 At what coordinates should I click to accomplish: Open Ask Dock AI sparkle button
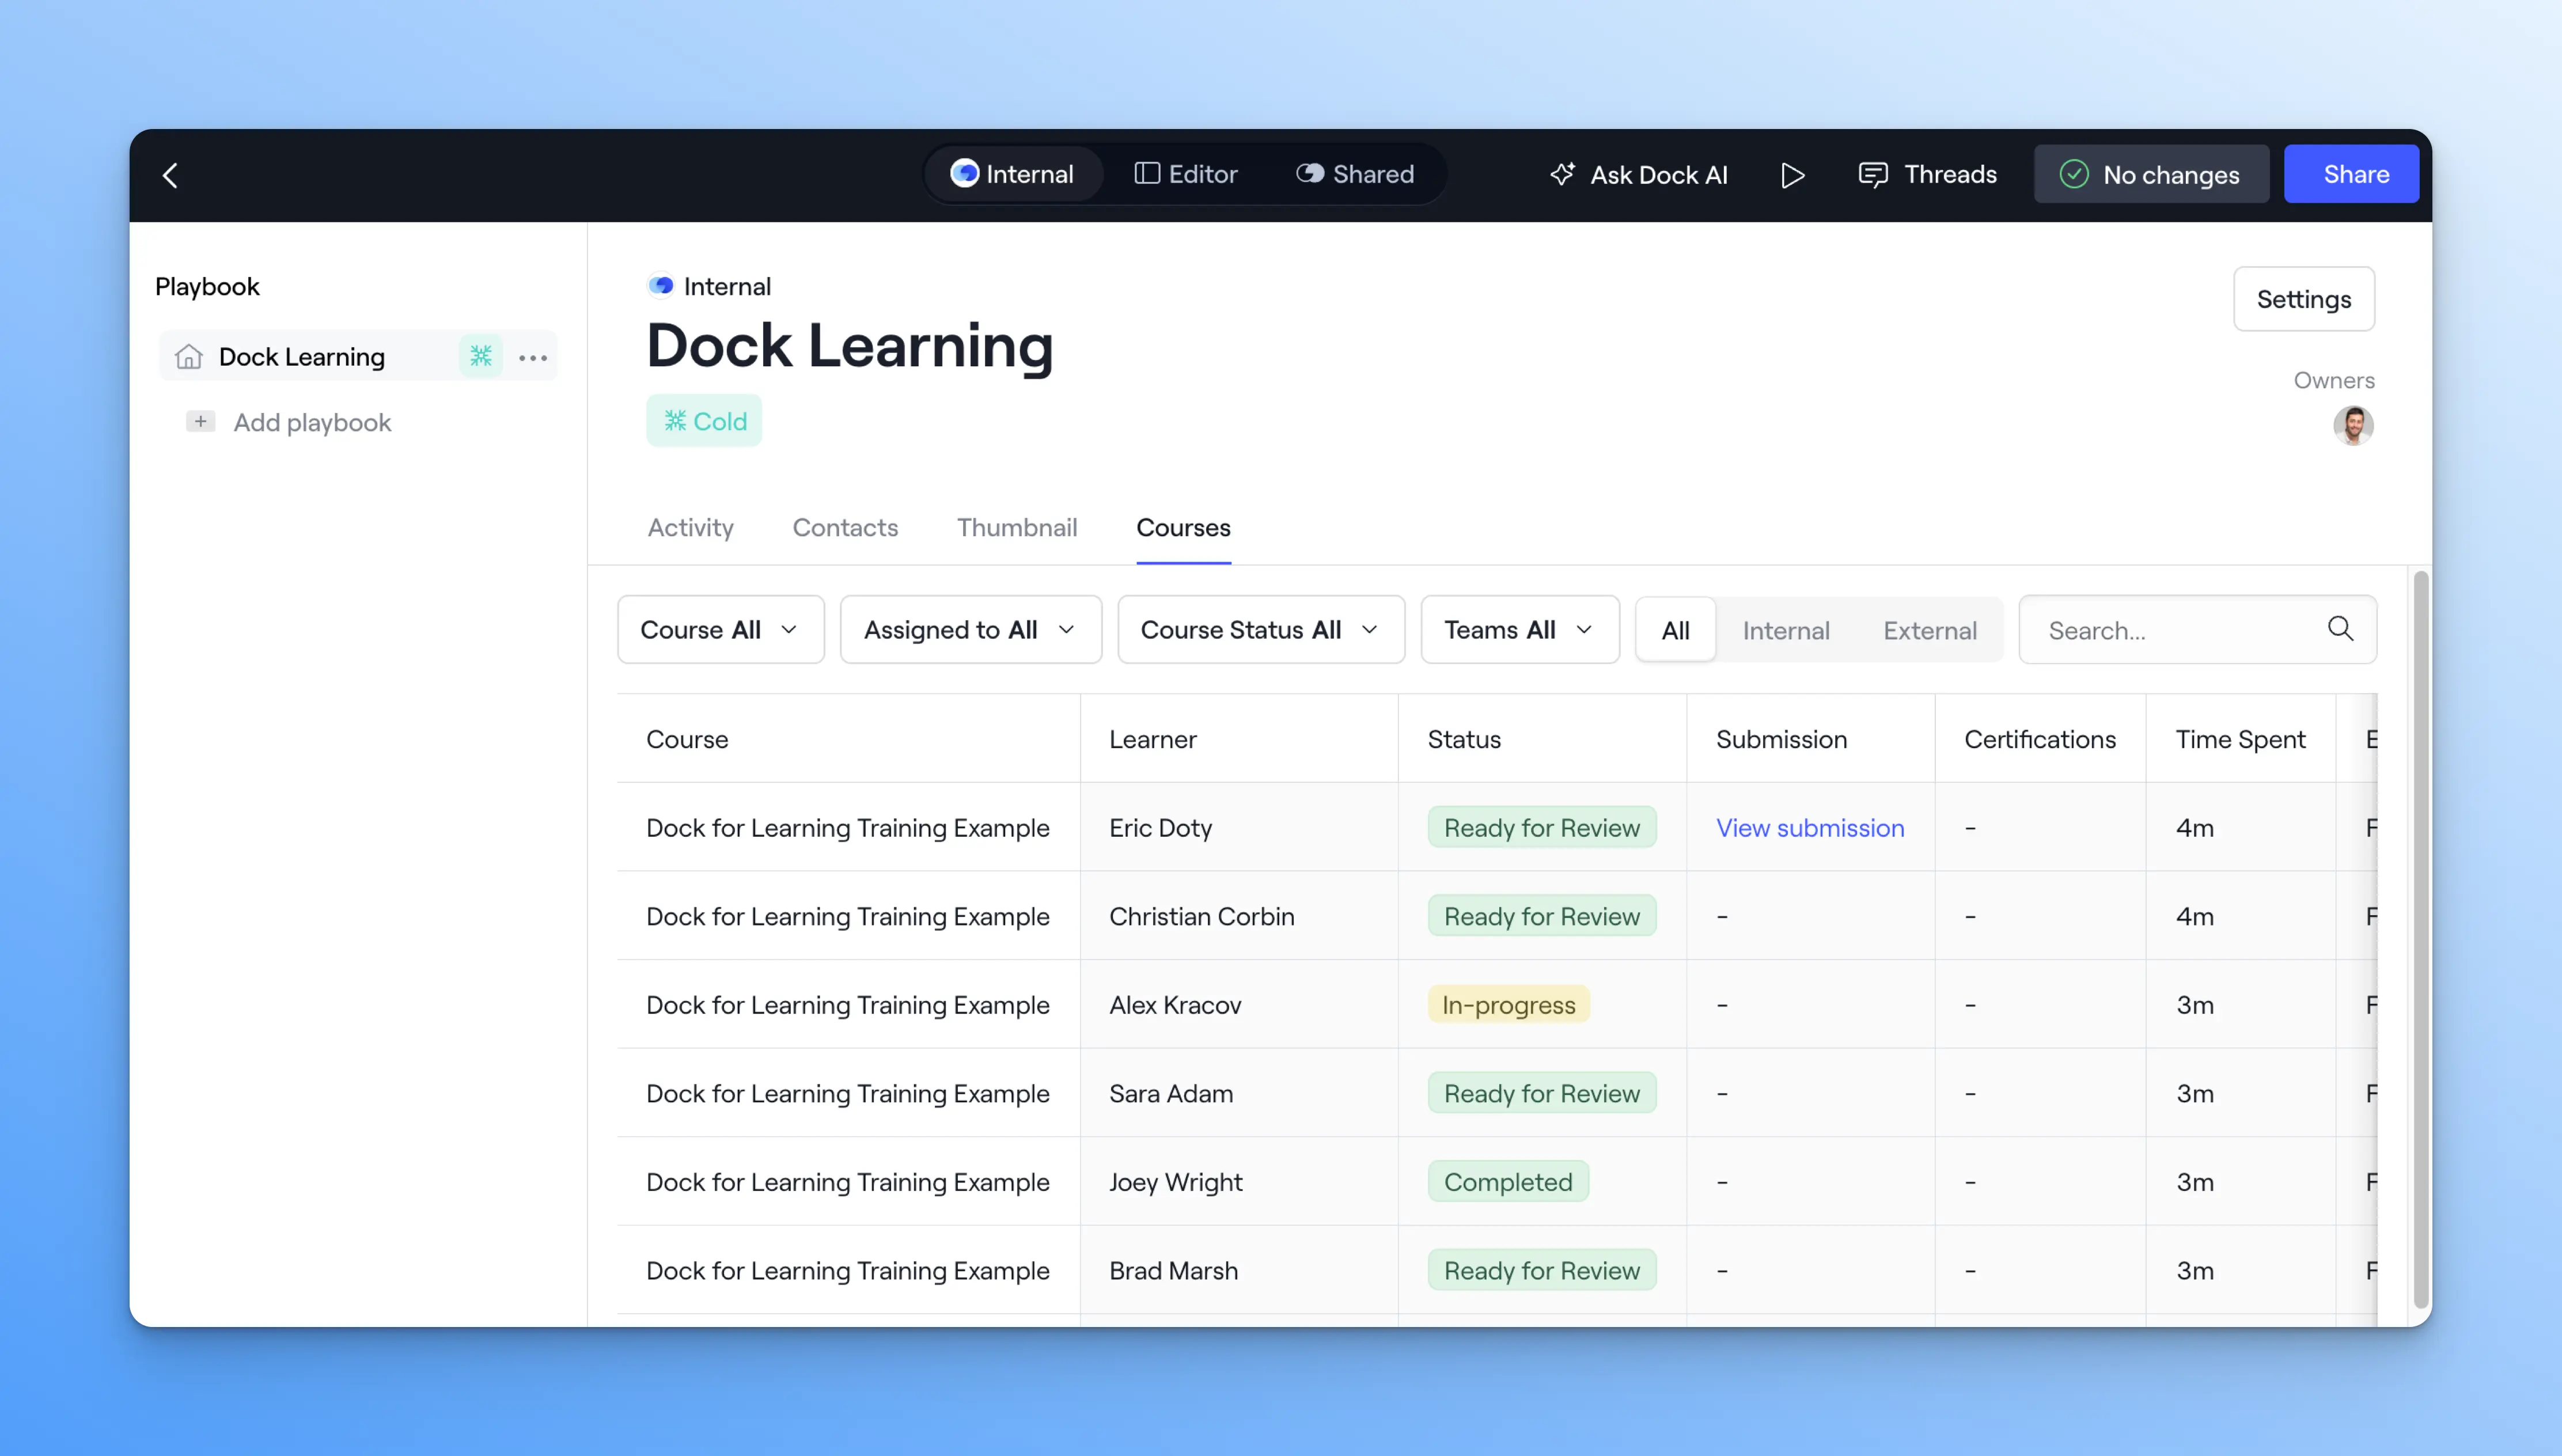pos(1638,175)
